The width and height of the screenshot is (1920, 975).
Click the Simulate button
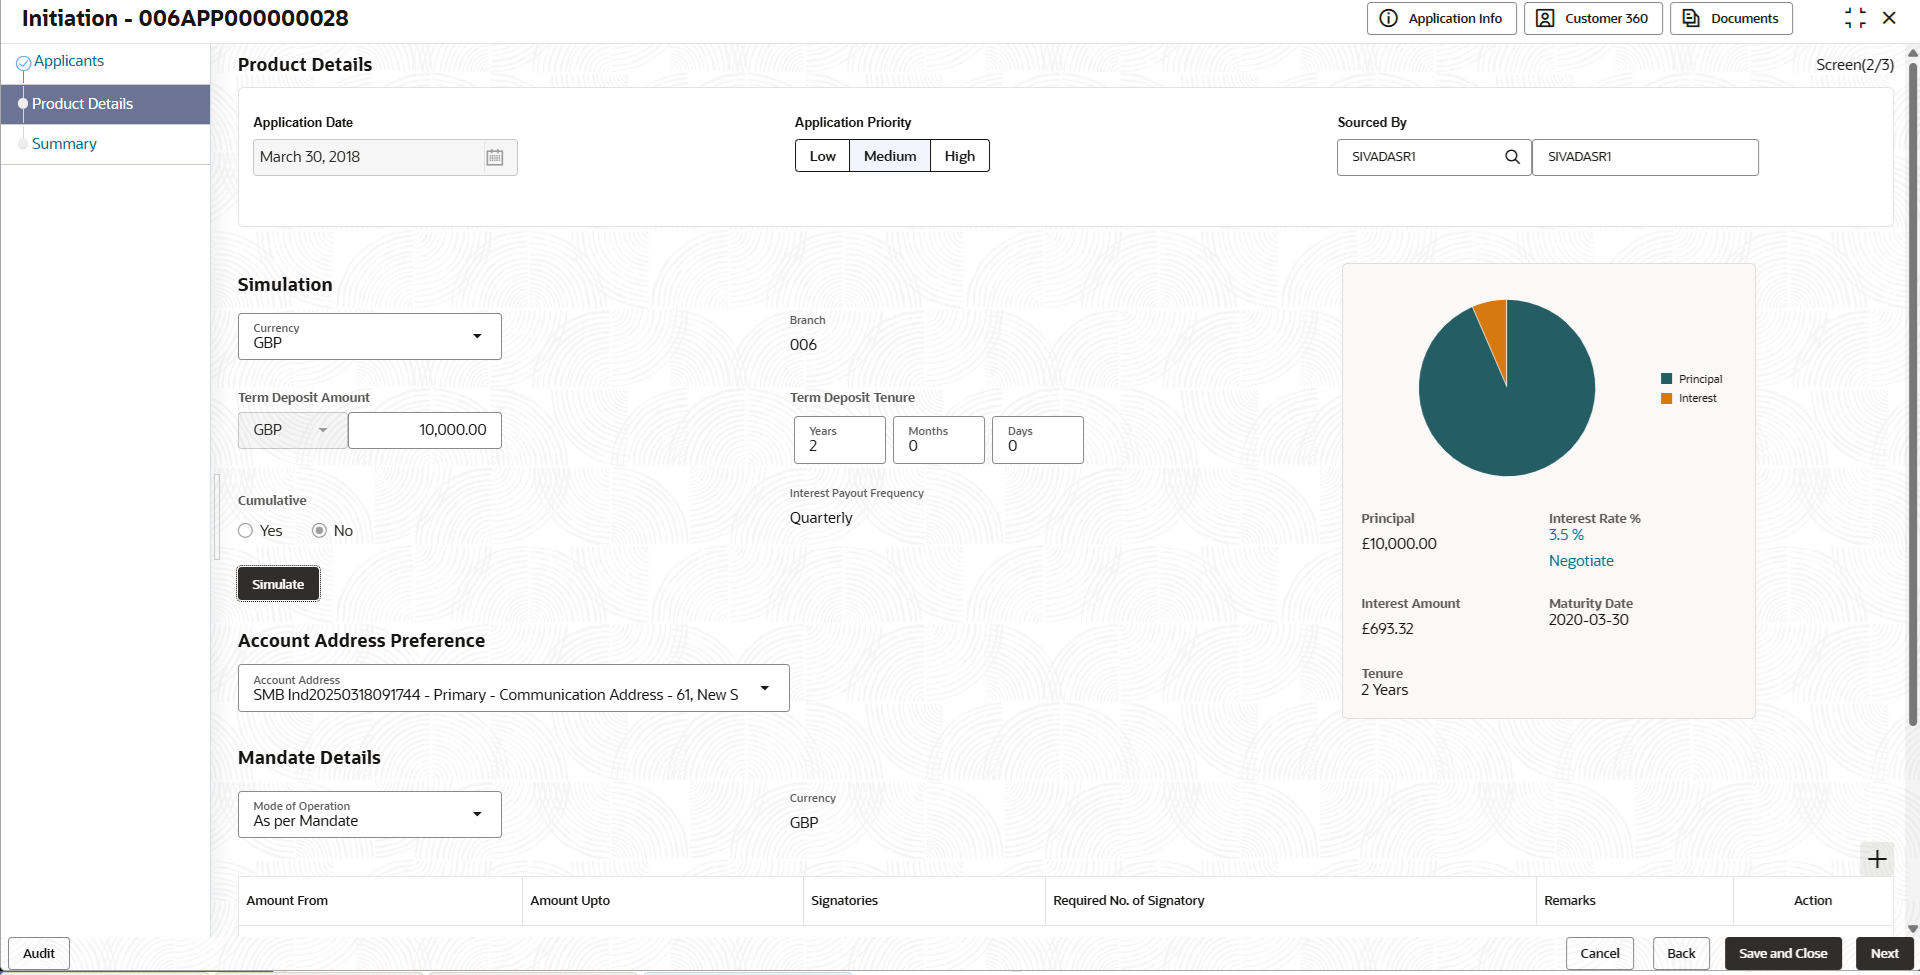click(x=278, y=584)
